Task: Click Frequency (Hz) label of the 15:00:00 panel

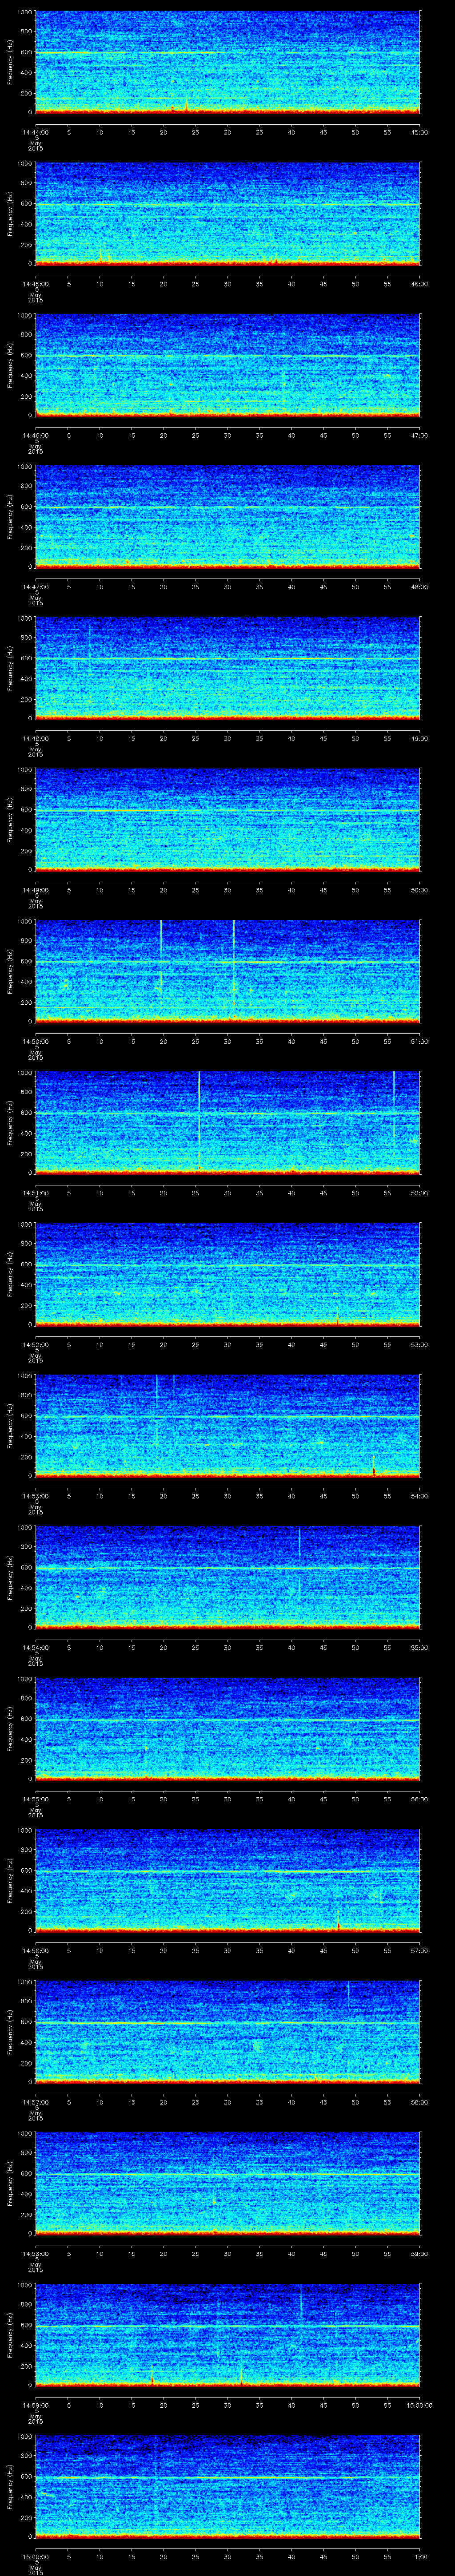Action: tap(10, 2487)
